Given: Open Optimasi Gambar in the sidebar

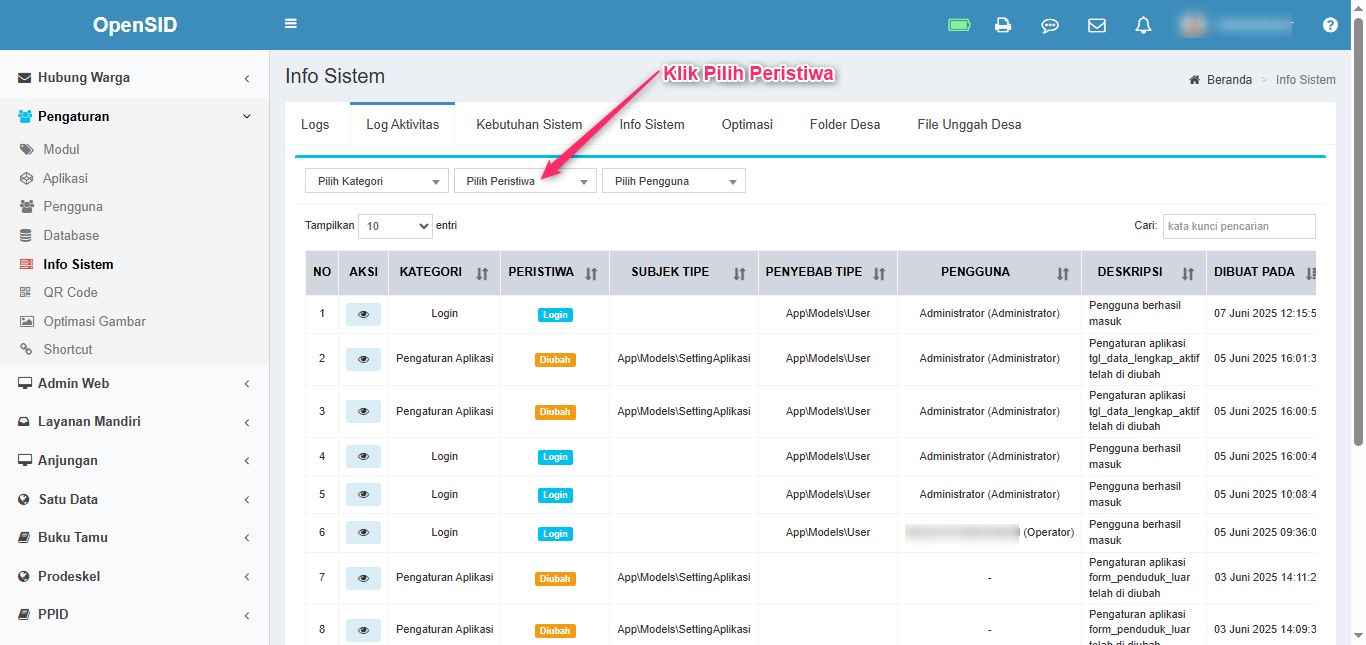Looking at the screenshot, I should tap(94, 321).
